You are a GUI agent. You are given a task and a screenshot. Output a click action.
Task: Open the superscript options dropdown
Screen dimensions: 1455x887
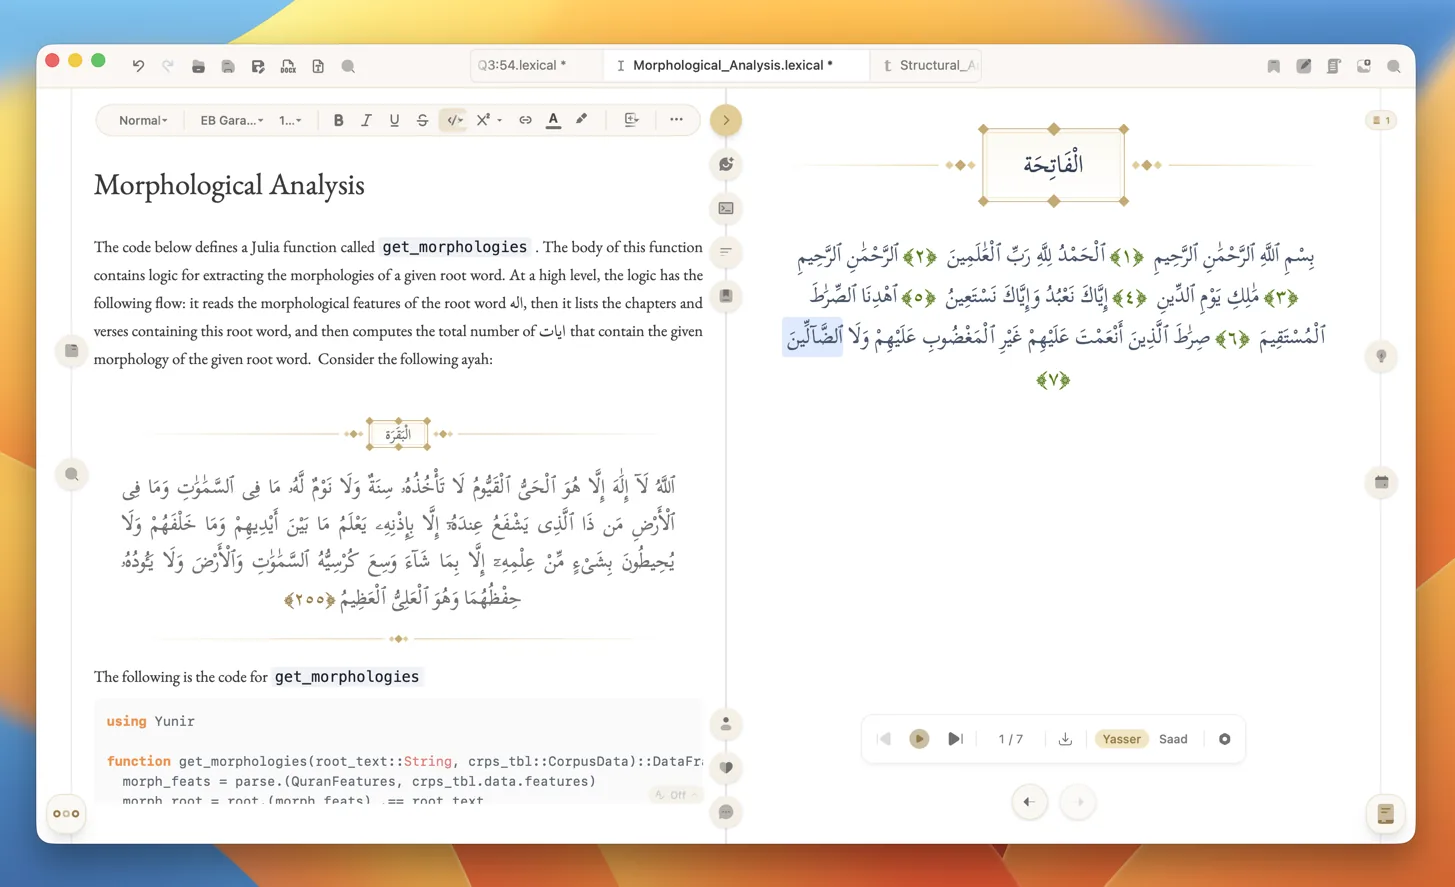pos(489,120)
